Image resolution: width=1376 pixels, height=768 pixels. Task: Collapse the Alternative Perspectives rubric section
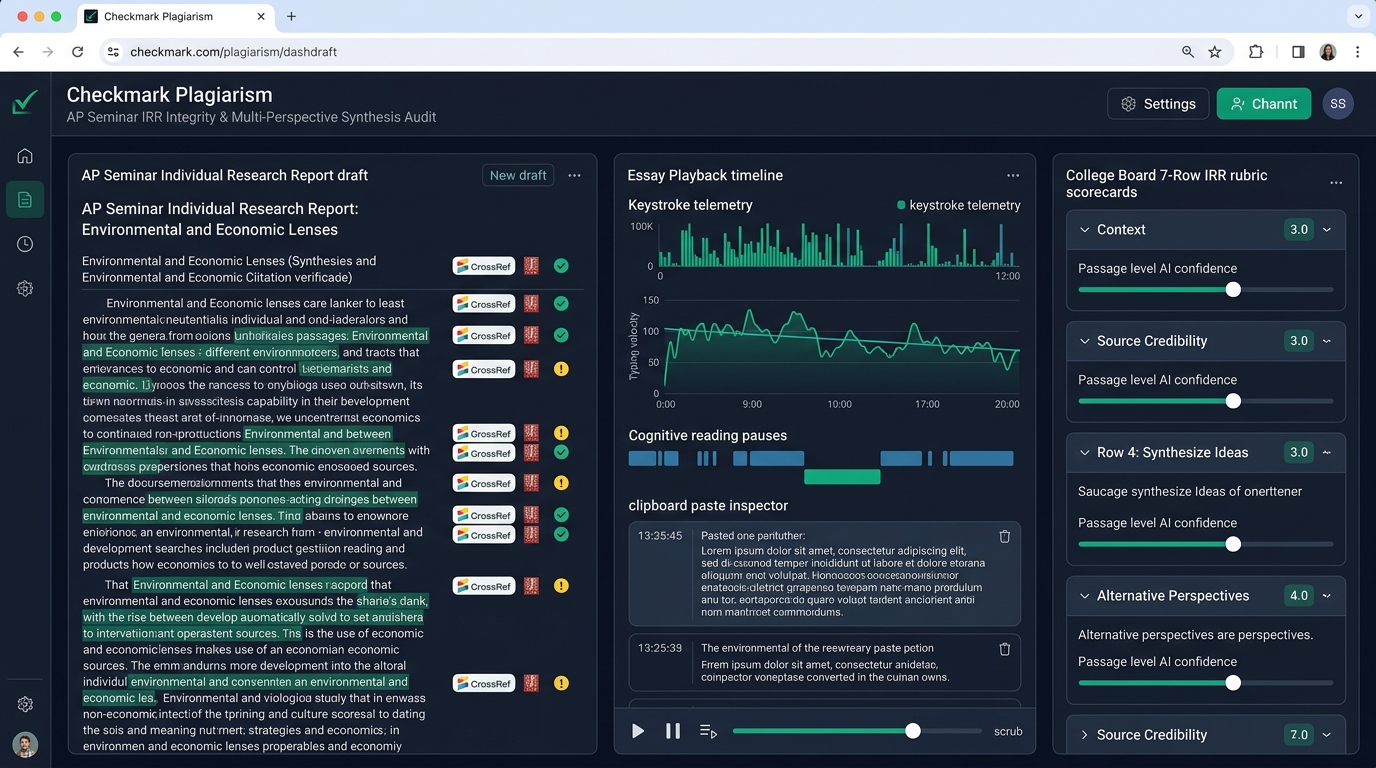(x=1085, y=596)
